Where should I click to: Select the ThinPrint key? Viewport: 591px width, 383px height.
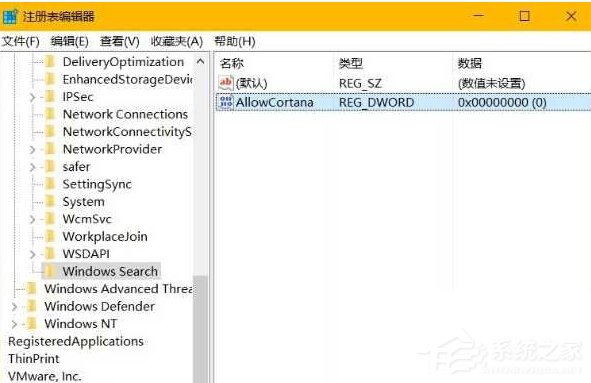point(34,358)
